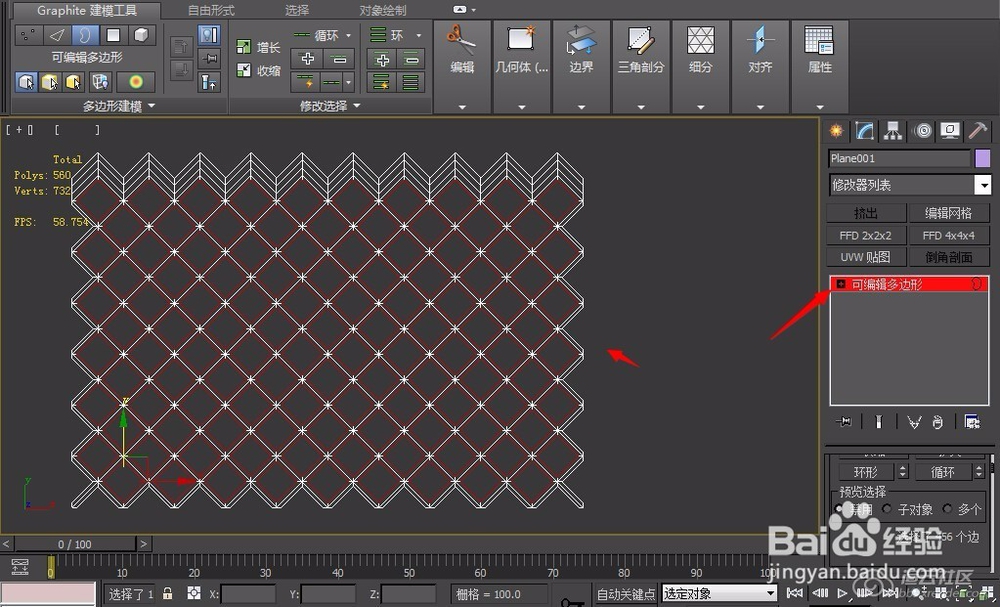This screenshot has height=607, width=1000.
Task: Activate Border sub-object level icon
Action: tap(85, 35)
